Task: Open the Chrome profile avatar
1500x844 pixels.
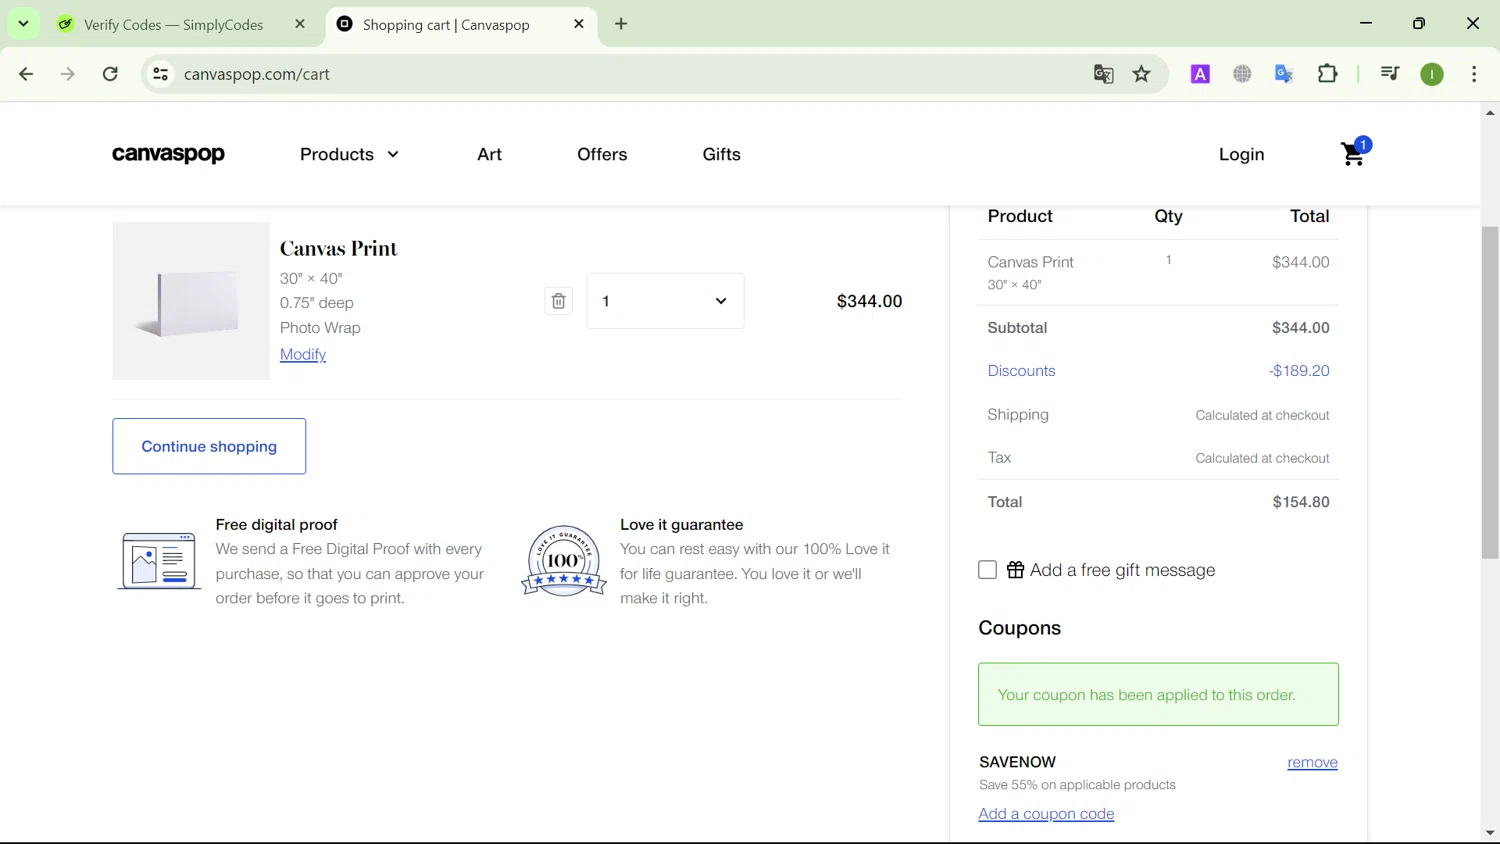Action: (1431, 74)
